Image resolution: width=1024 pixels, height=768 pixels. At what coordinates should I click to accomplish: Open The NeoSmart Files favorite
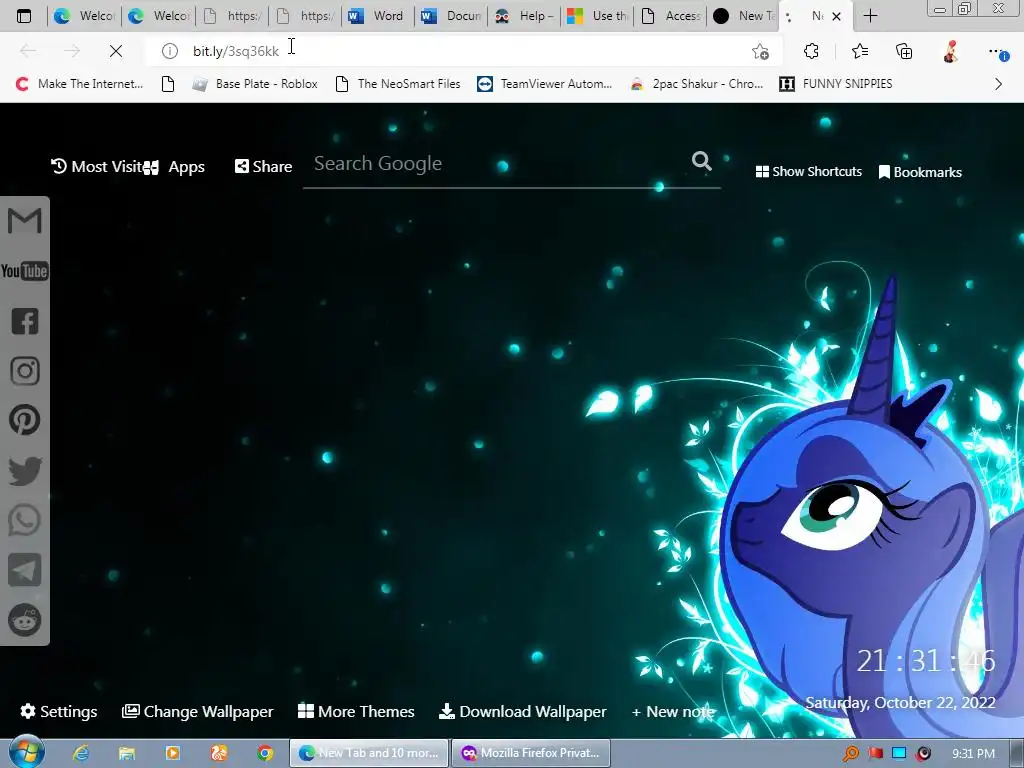pos(398,84)
